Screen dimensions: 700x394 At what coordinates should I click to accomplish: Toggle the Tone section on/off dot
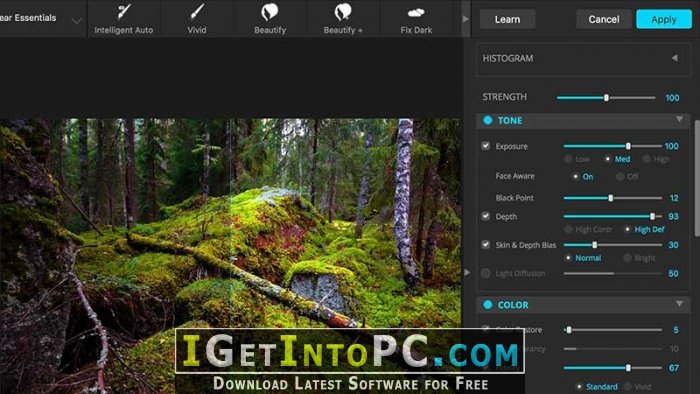(488, 120)
